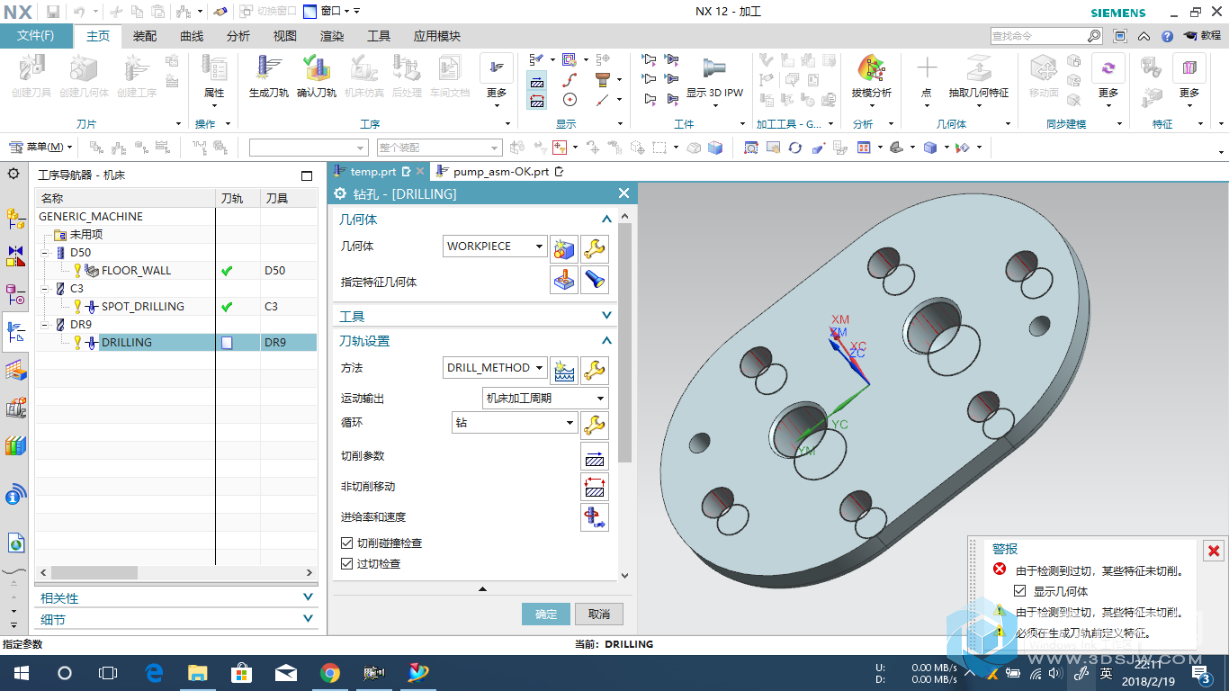Open the Assembly Navigator sidebar icon
Viewport: 1229px width, 691px height.
[x=15, y=219]
